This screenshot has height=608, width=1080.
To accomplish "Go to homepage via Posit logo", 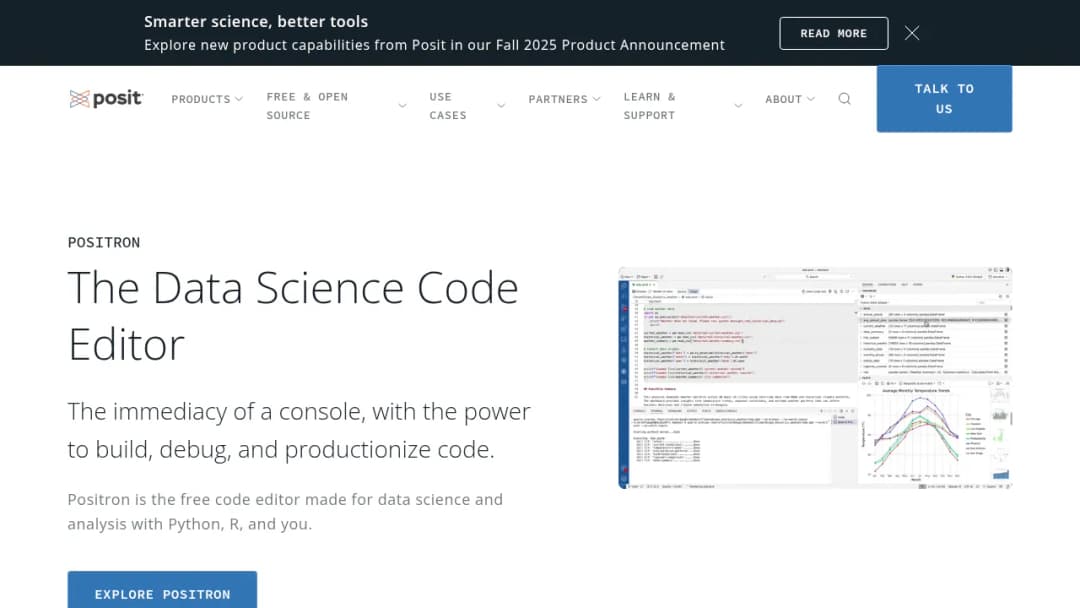I will pyautogui.click(x=105, y=99).
